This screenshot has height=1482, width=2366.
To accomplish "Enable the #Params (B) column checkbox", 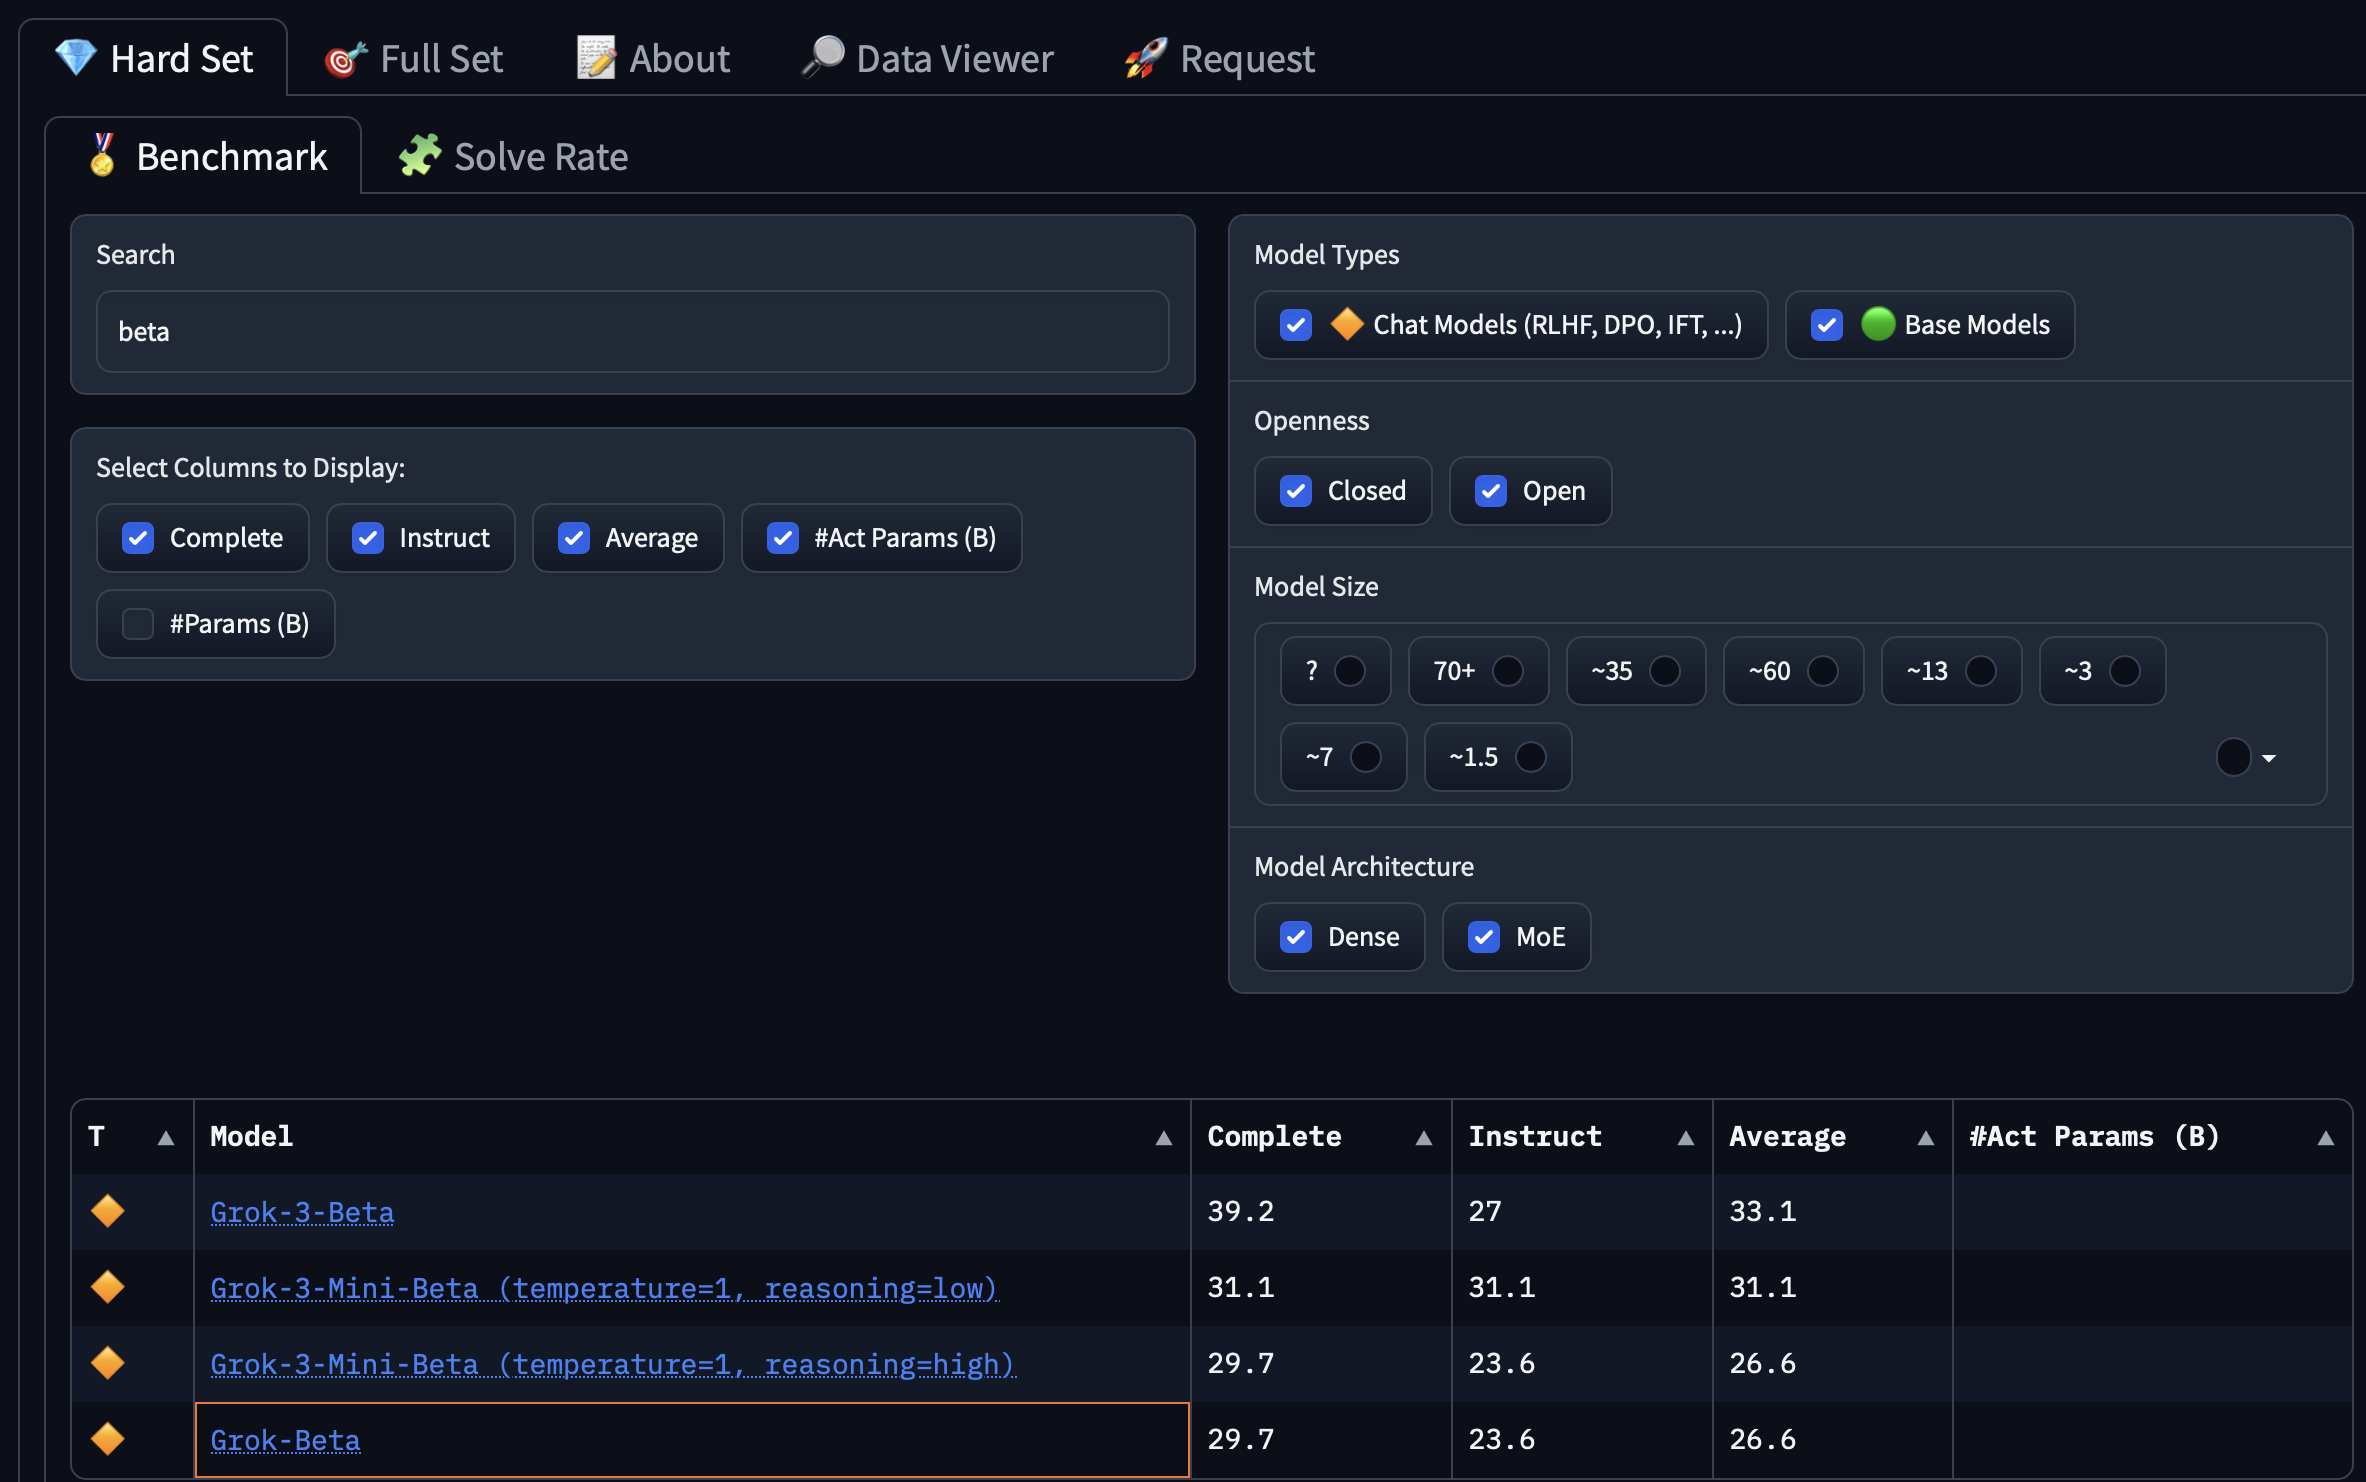I will tap(138, 624).
